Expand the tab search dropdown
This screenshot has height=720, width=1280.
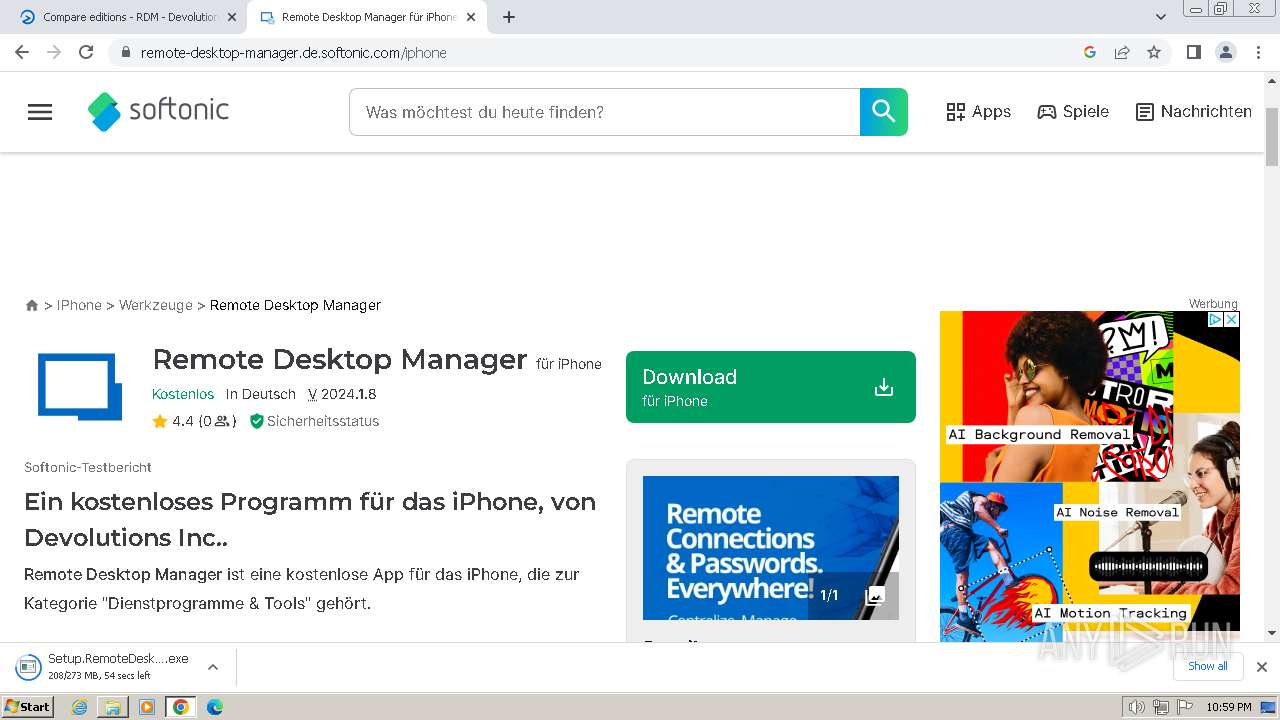(1161, 17)
